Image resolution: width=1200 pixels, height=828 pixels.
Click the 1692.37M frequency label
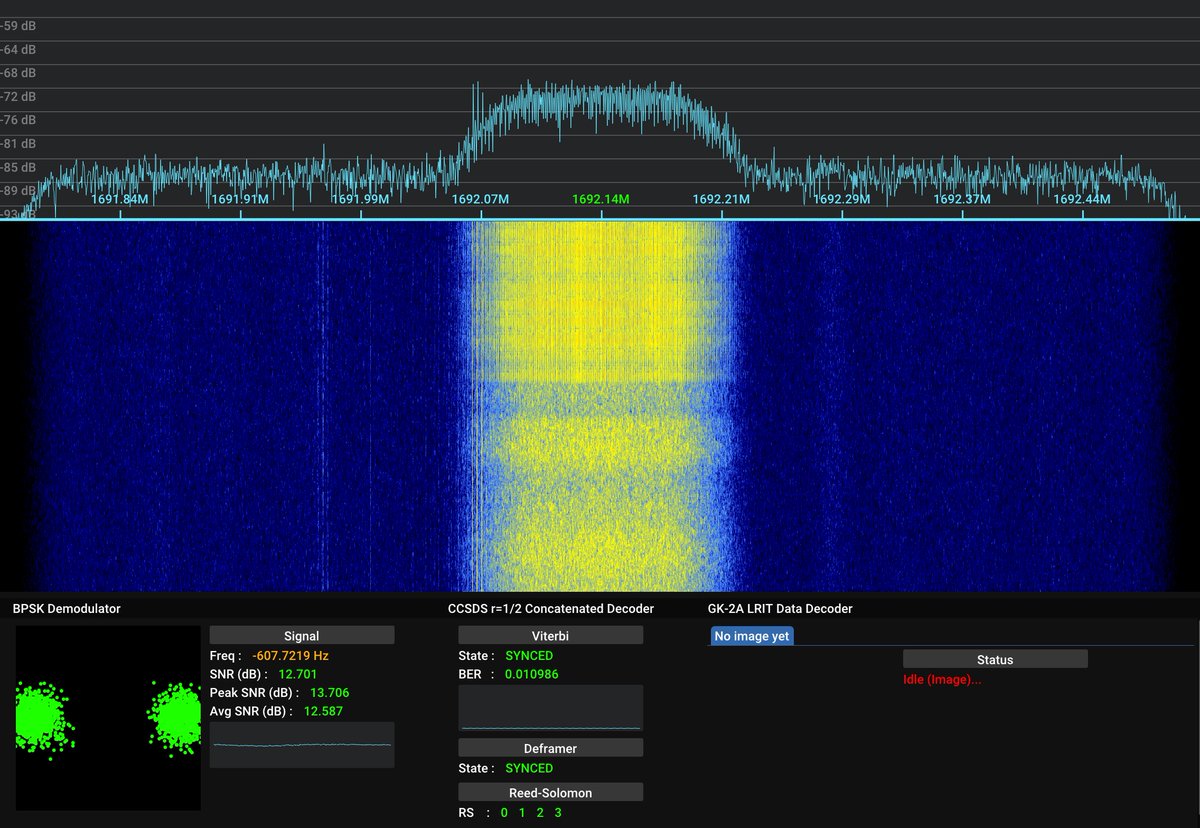962,199
